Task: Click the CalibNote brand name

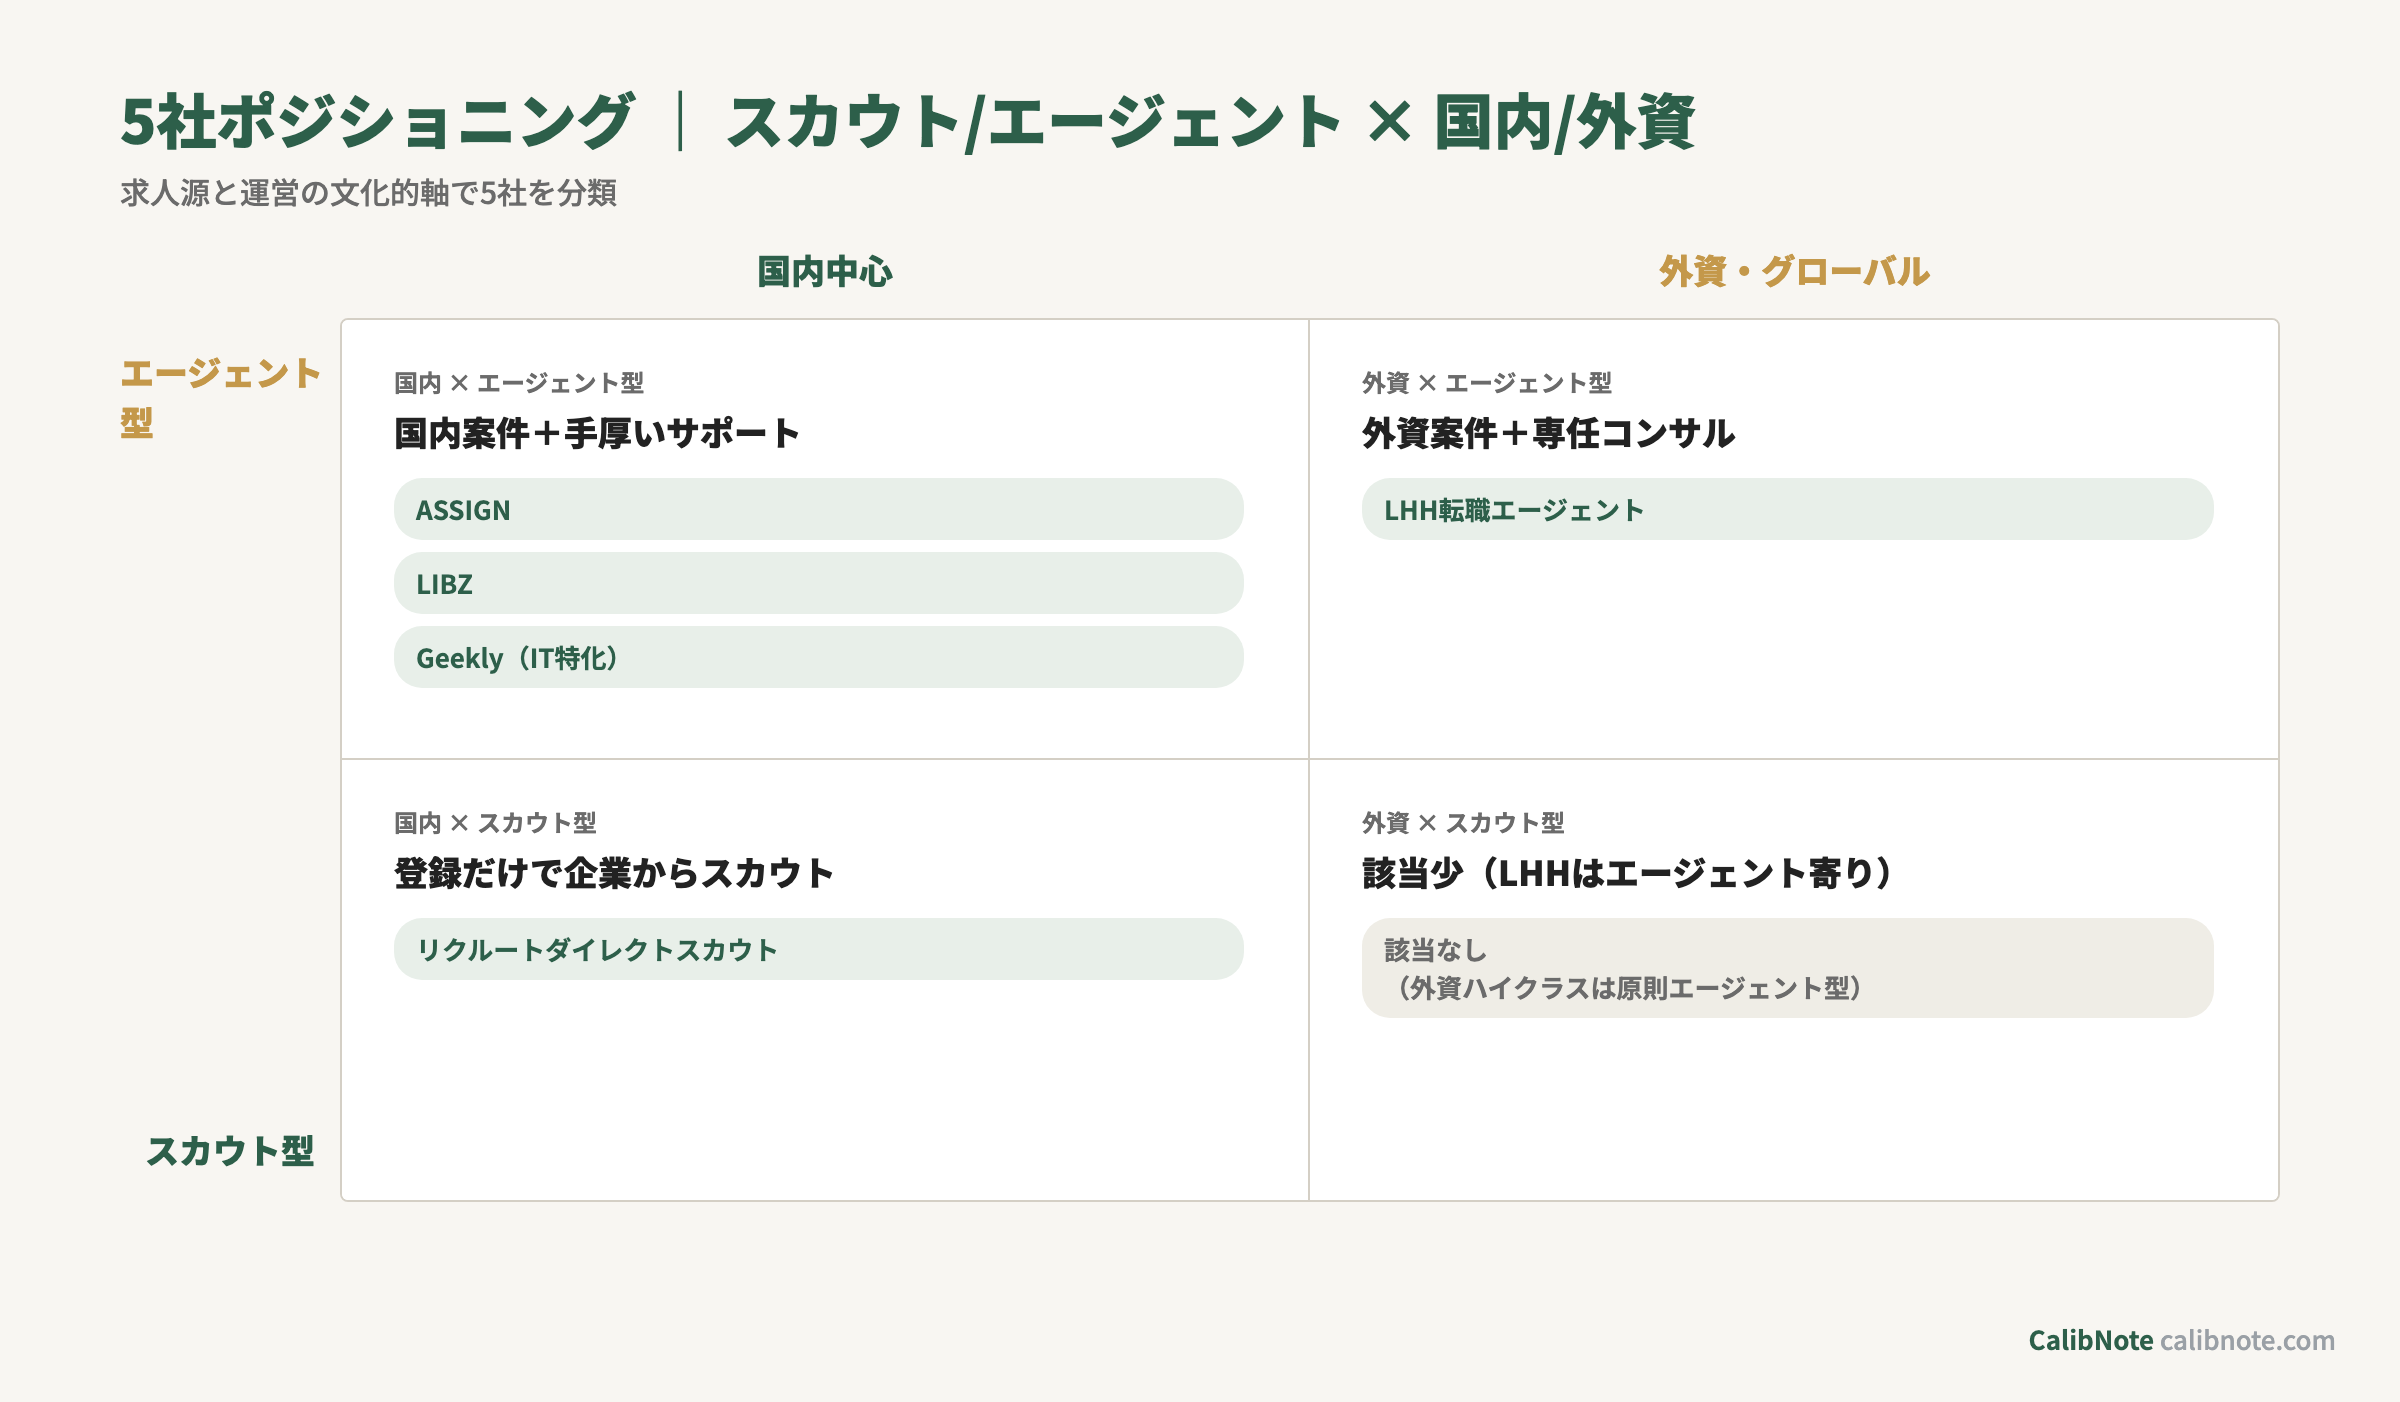Action: click(x=2090, y=1340)
